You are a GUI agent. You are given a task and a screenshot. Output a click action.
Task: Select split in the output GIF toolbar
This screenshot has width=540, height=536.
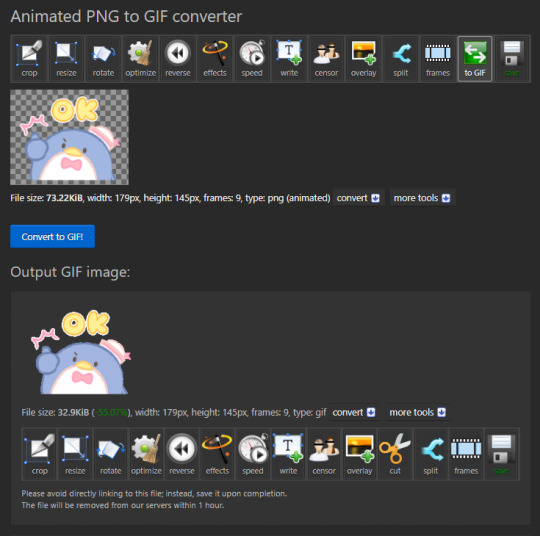click(x=430, y=454)
